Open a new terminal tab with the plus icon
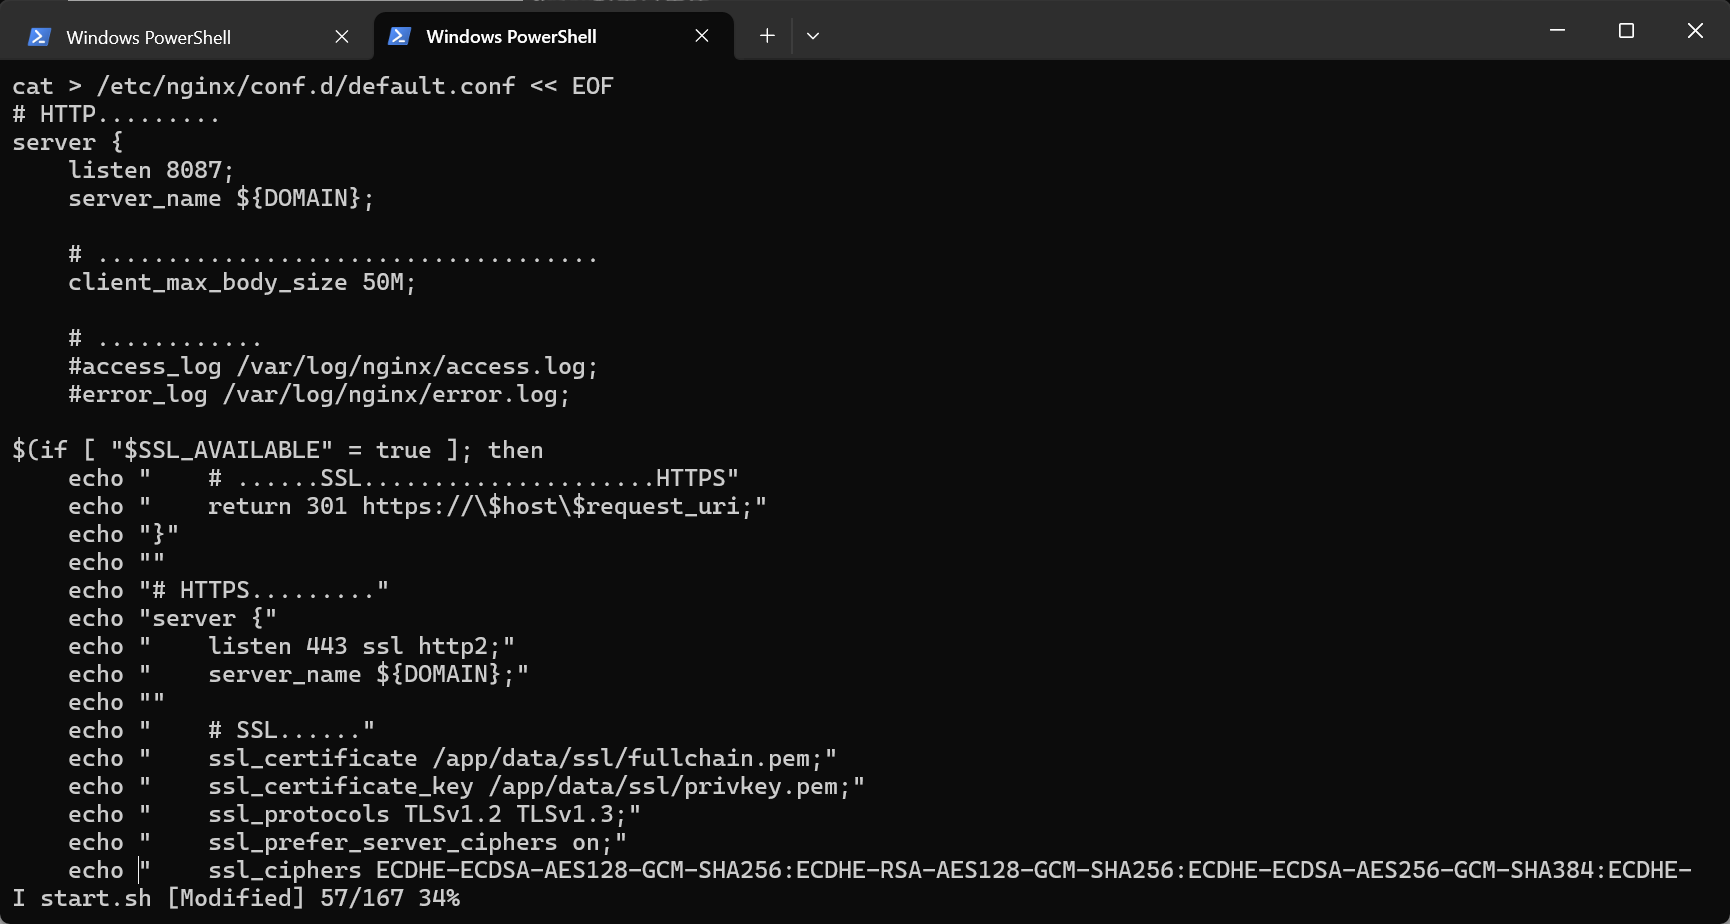This screenshot has height=924, width=1730. pos(766,35)
